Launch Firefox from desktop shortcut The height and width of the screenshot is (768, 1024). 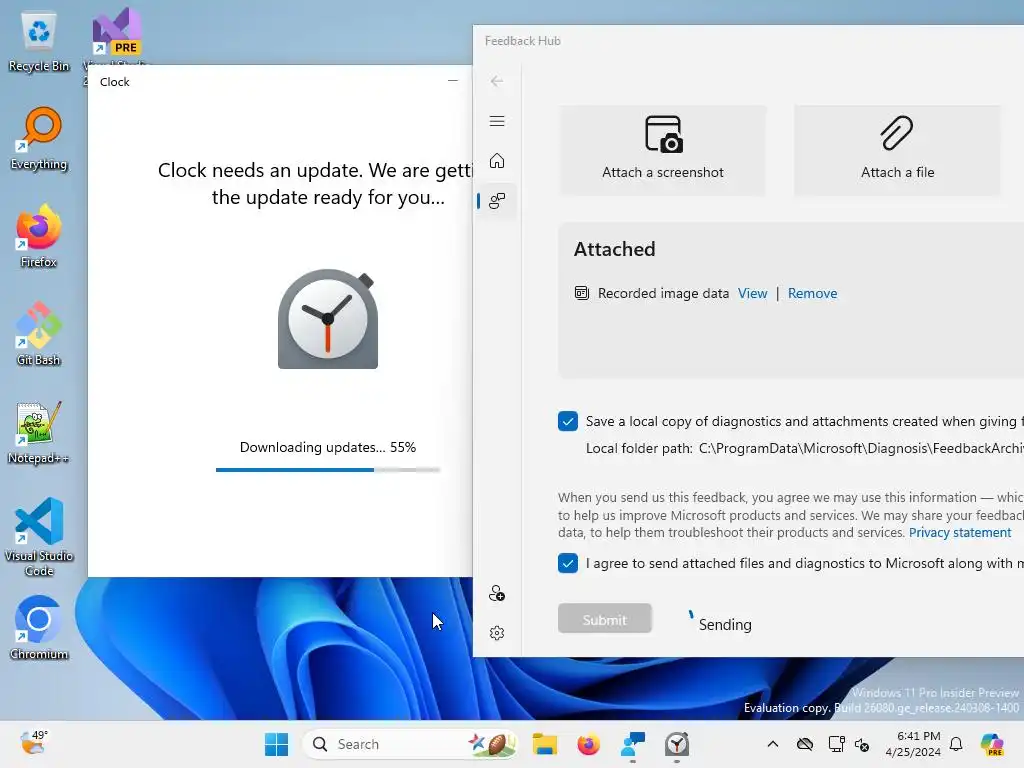click(39, 237)
